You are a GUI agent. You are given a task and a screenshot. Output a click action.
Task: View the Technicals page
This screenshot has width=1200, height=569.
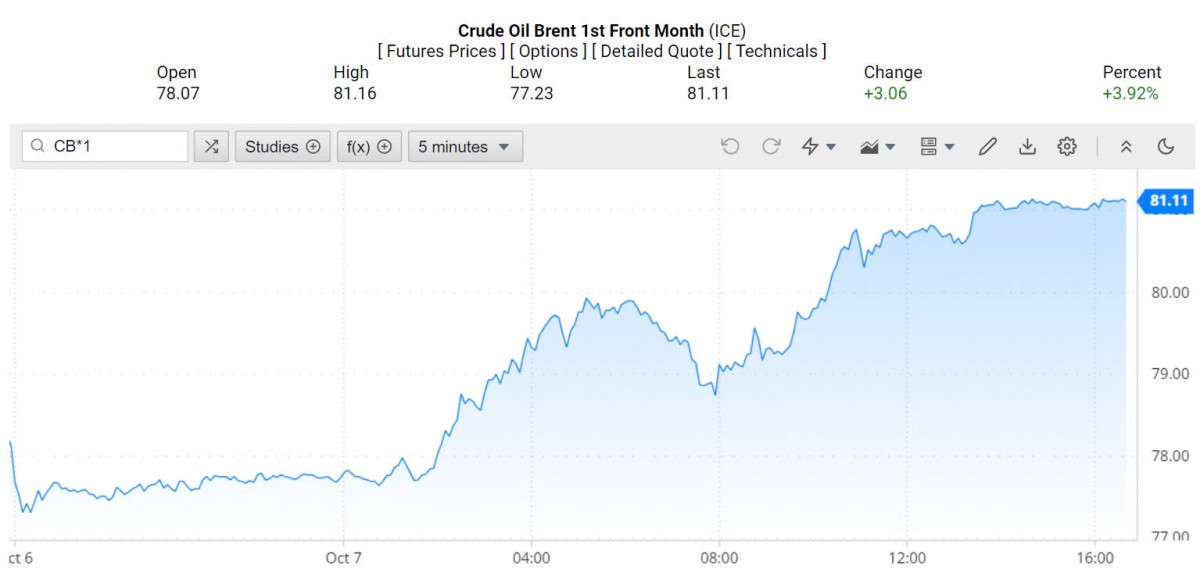click(x=777, y=51)
